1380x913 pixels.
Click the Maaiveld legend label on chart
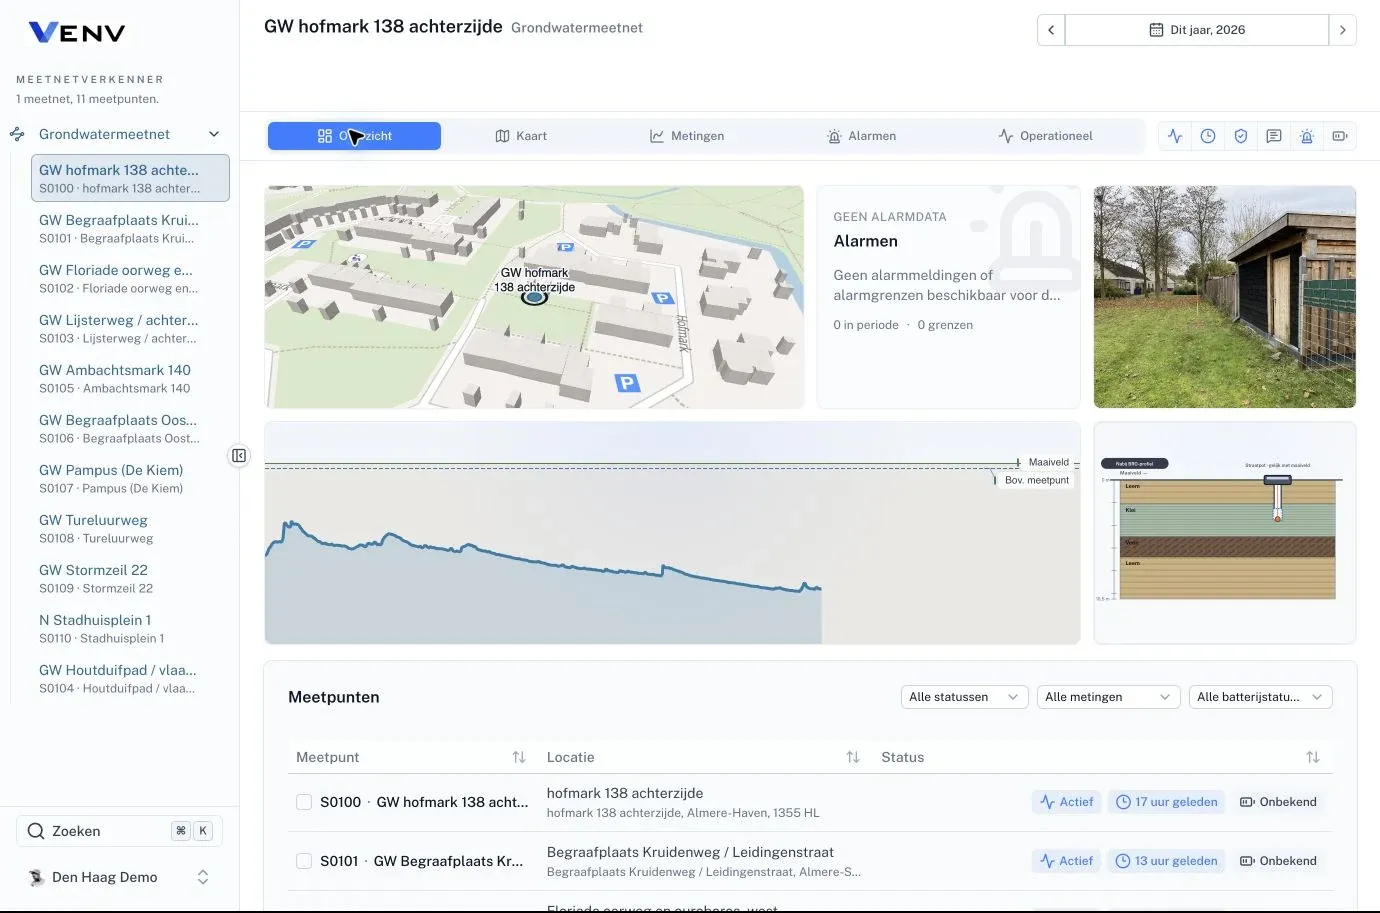point(1048,462)
